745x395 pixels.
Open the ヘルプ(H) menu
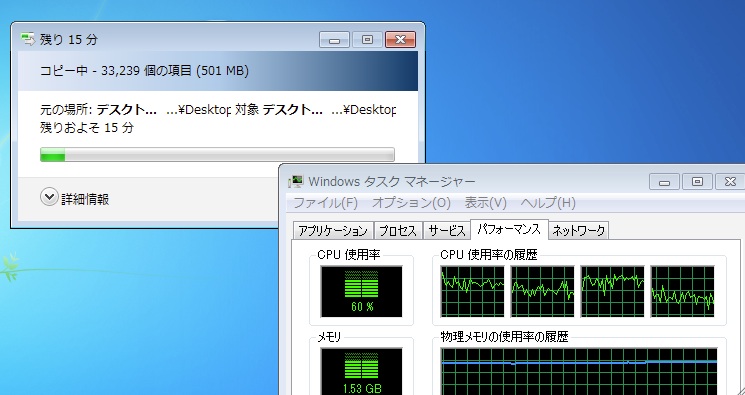(548, 203)
